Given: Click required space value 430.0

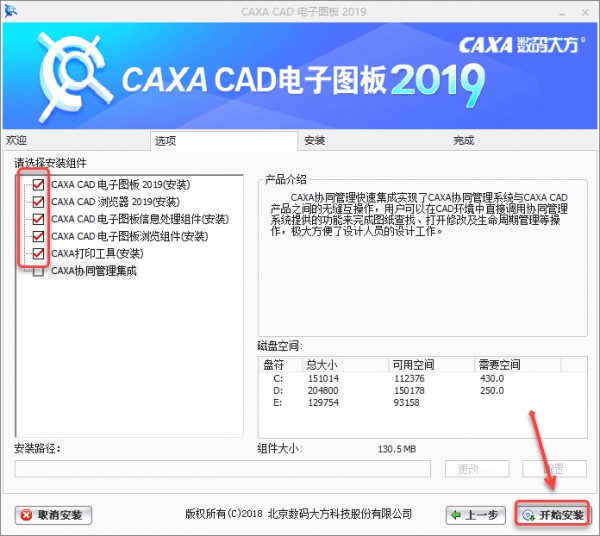Looking at the screenshot, I should [492, 378].
